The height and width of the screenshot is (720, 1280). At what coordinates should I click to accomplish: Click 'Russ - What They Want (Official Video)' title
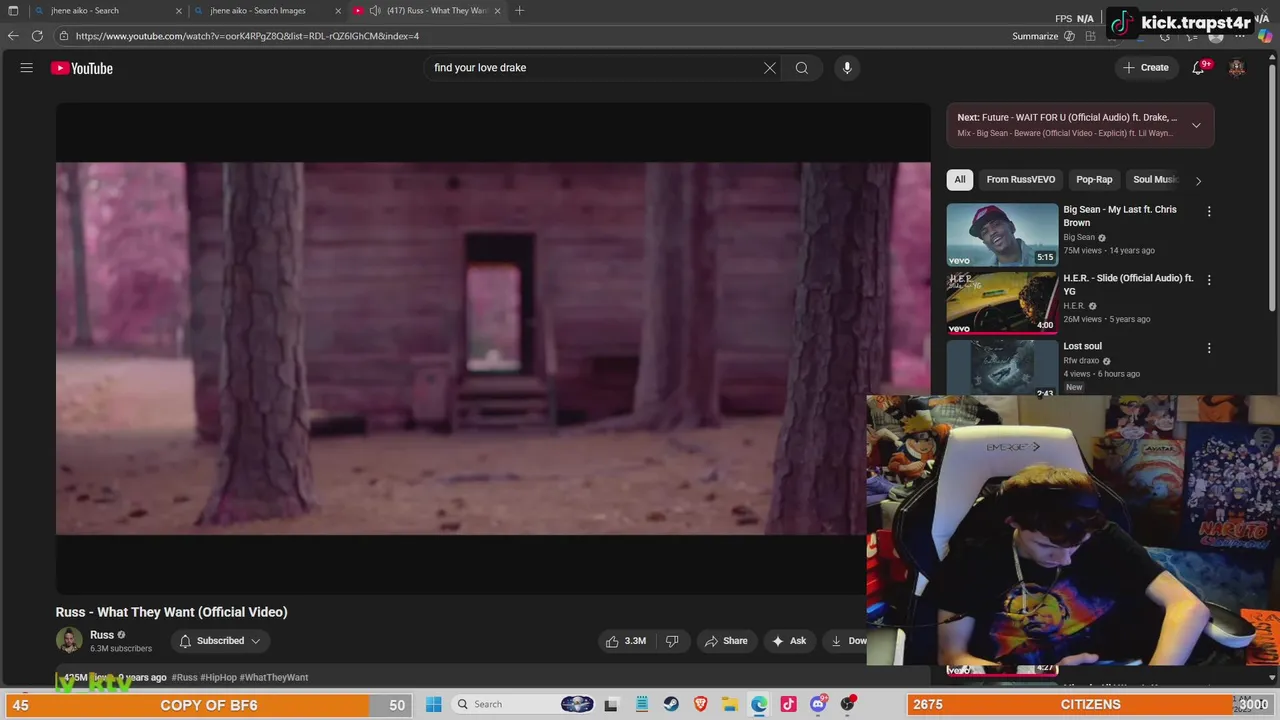pos(171,612)
